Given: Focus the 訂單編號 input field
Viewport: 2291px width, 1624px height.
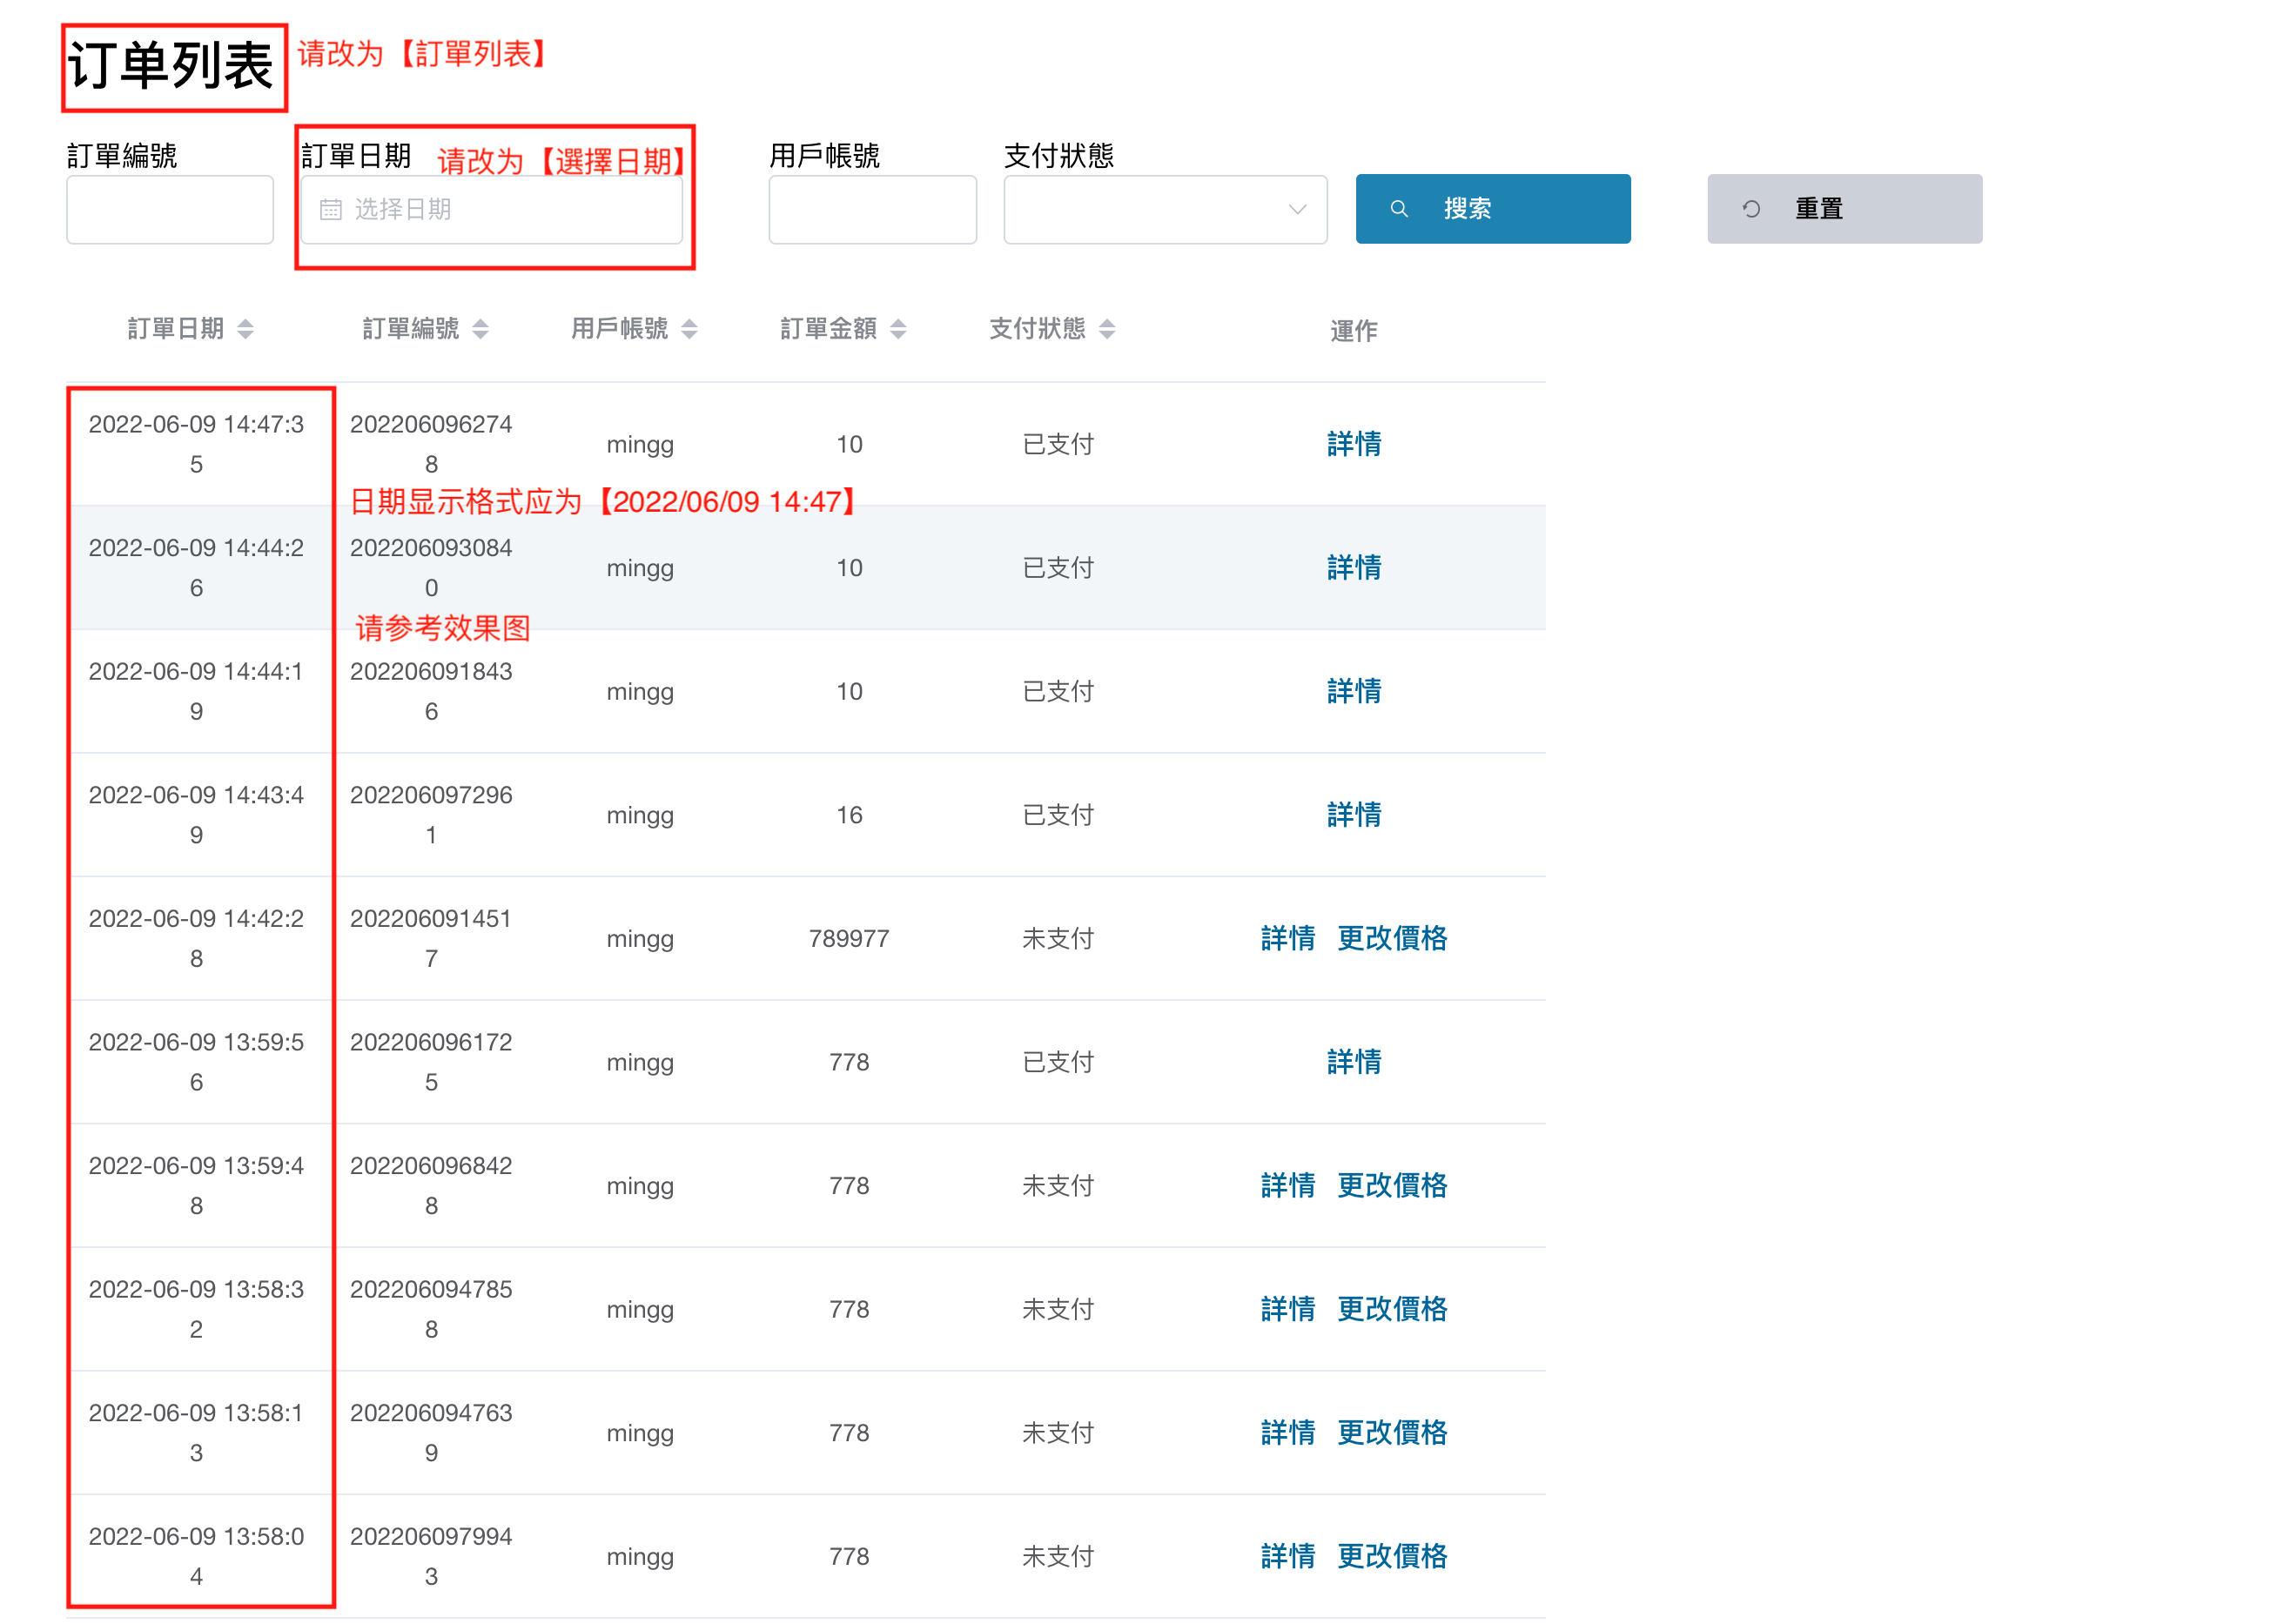Looking at the screenshot, I should point(170,209).
